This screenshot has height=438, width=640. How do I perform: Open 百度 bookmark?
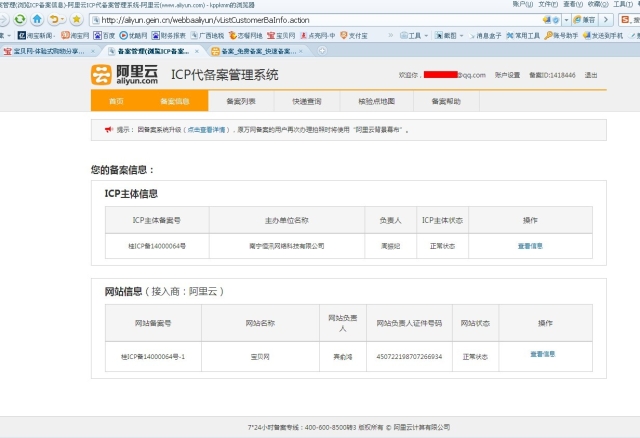coord(104,36)
